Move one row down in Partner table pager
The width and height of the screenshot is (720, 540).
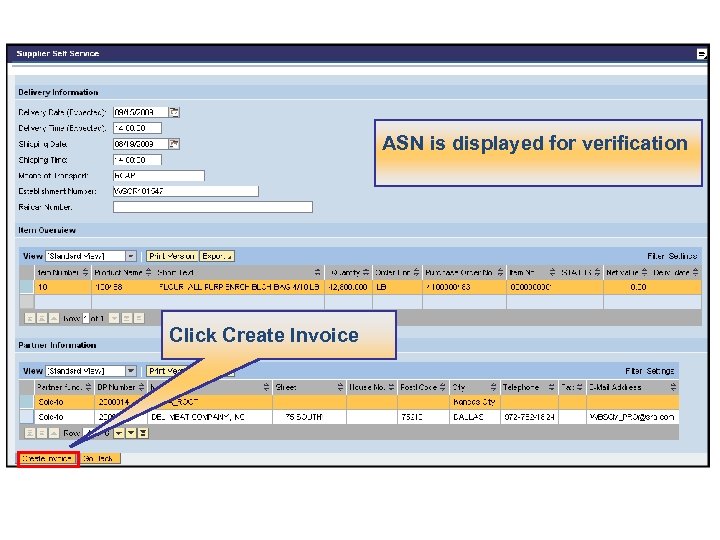point(119,433)
